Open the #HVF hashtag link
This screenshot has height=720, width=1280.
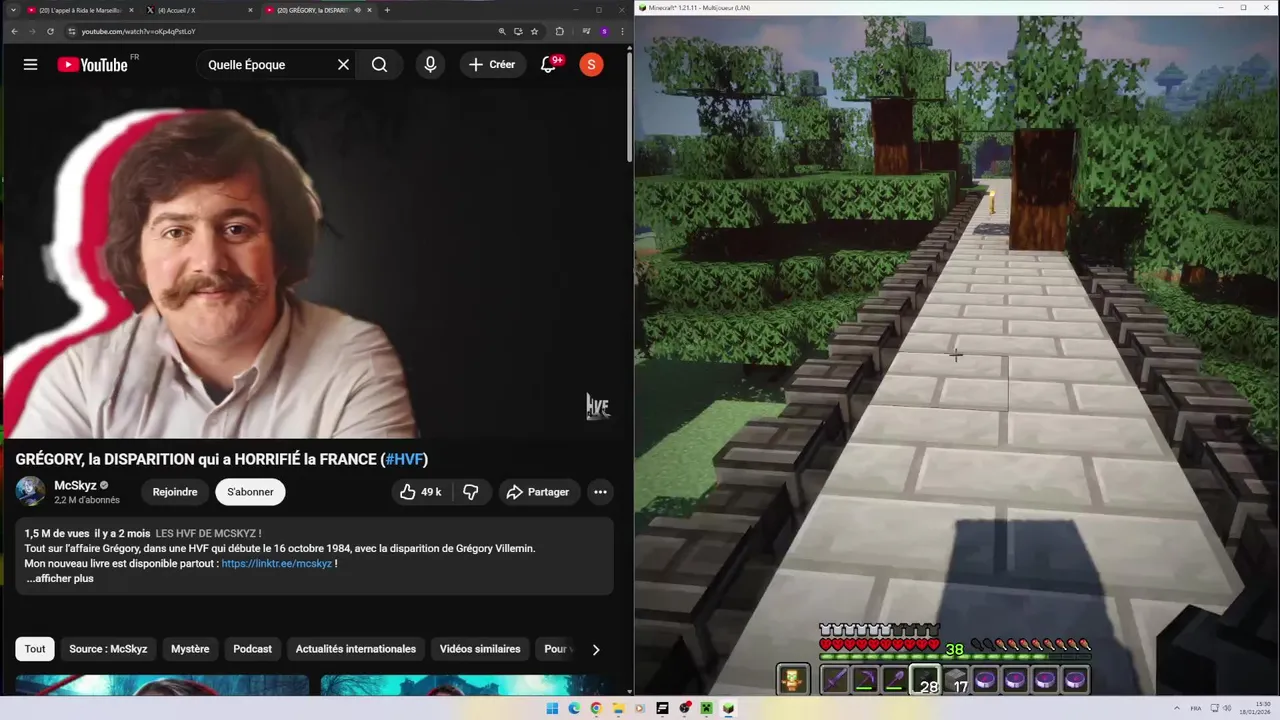coord(404,459)
